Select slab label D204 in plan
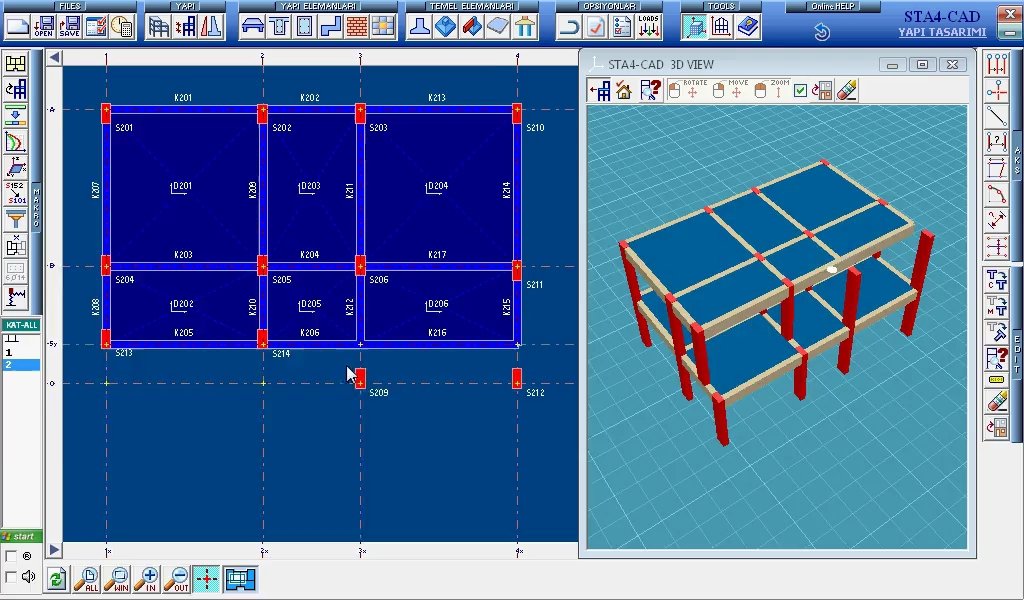This screenshot has width=1024, height=600. [x=437, y=187]
